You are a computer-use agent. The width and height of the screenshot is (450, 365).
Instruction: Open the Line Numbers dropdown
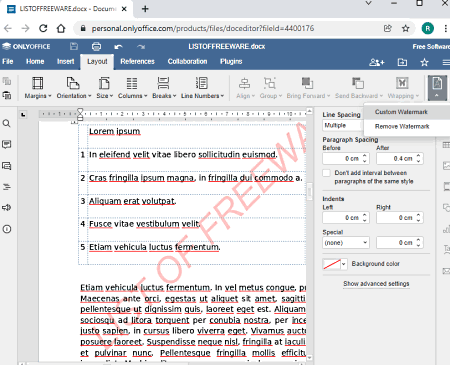point(202,88)
